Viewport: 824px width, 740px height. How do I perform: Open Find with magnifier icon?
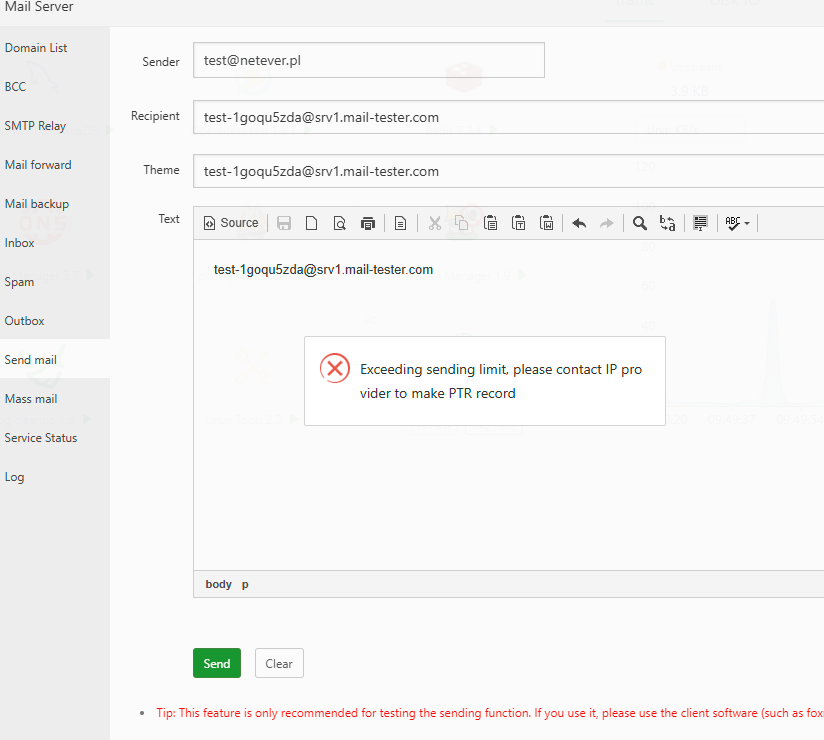point(640,223)
